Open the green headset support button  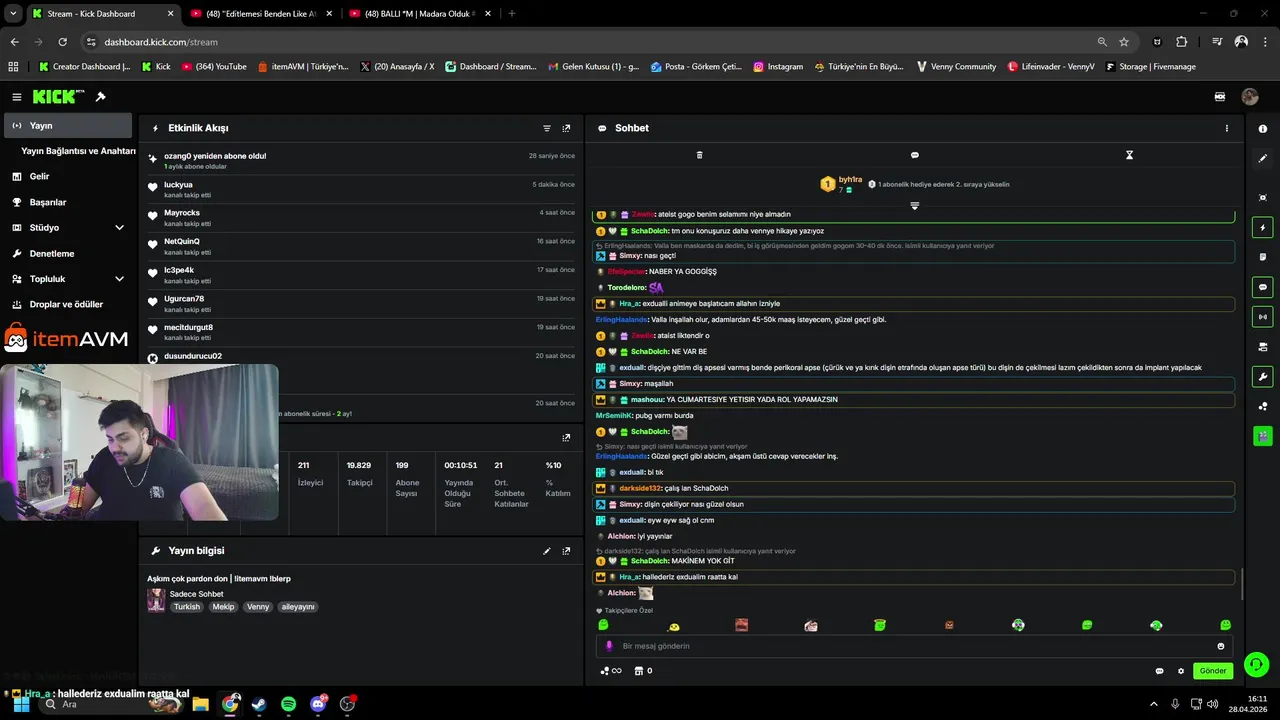1257,663
